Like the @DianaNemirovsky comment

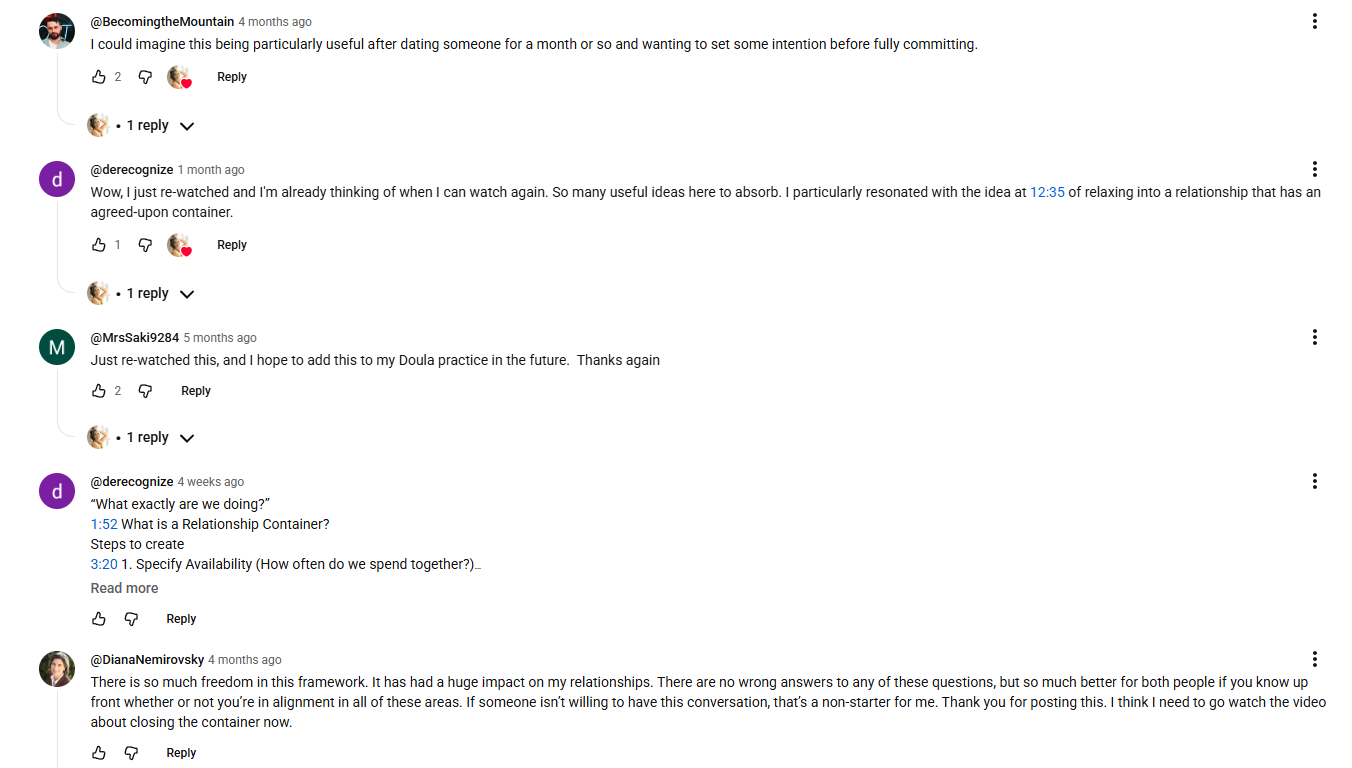click(x=99, y=753)
